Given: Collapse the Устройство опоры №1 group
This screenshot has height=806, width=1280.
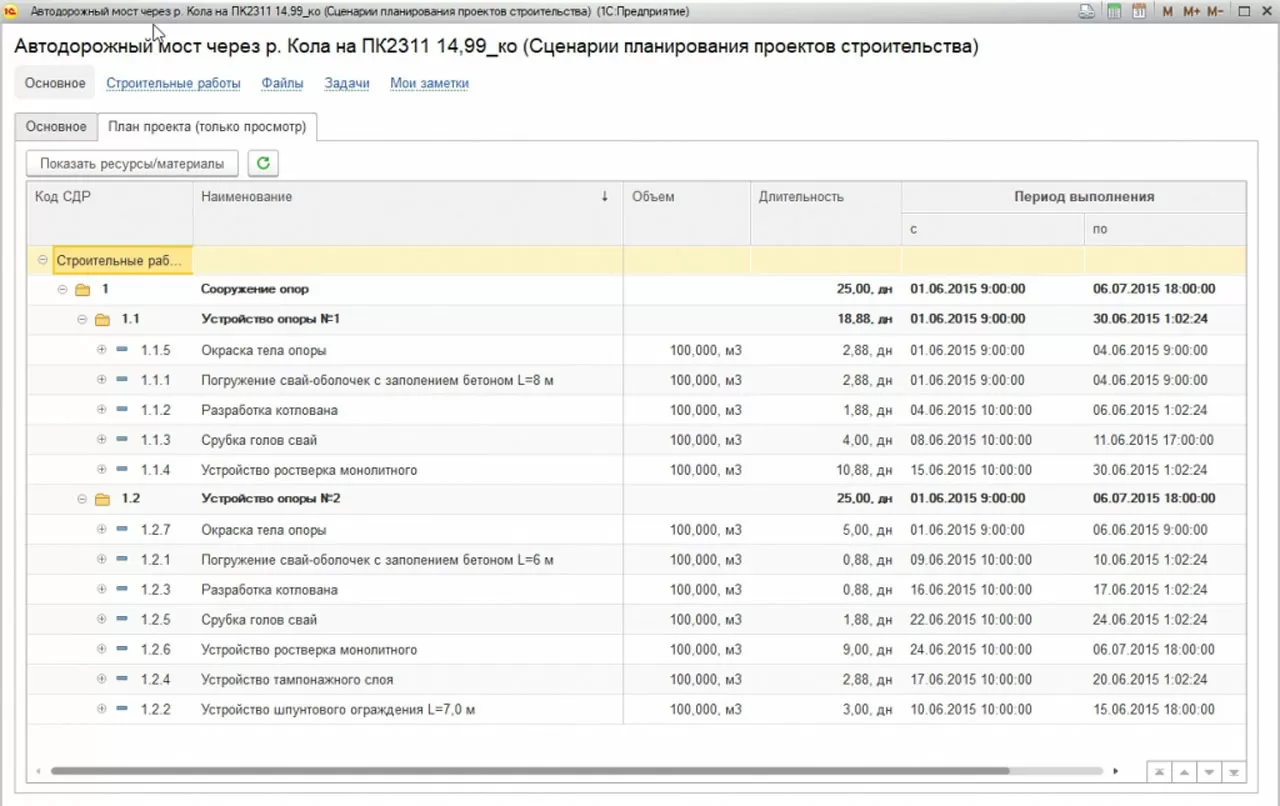Looking at the screenshot, I should (82, 320).
